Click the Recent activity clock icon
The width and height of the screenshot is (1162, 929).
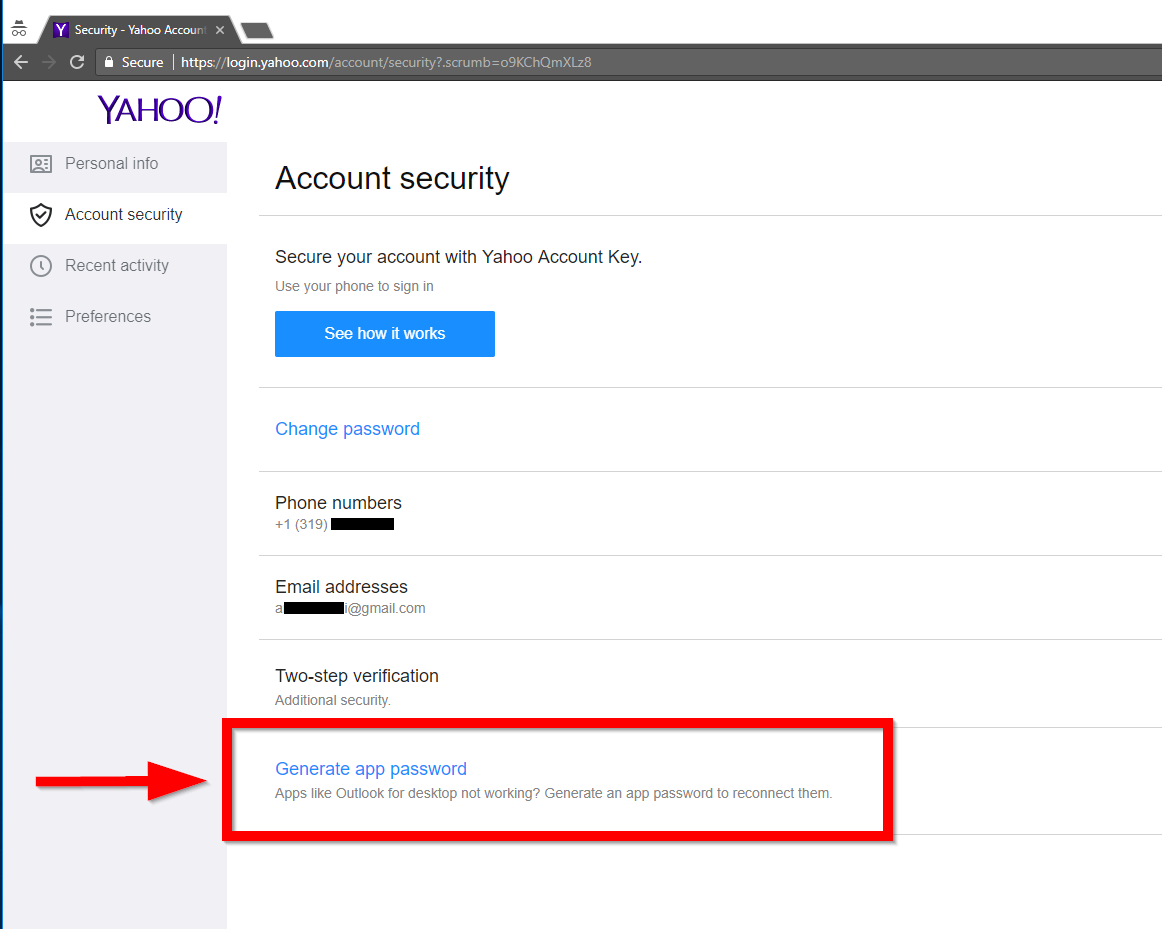click(41, 266)
